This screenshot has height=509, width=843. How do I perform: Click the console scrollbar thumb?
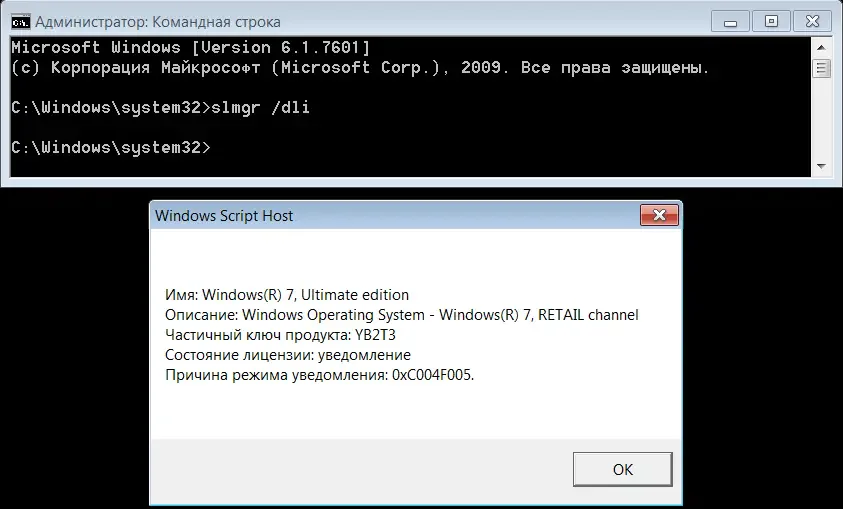pos(821,68)
